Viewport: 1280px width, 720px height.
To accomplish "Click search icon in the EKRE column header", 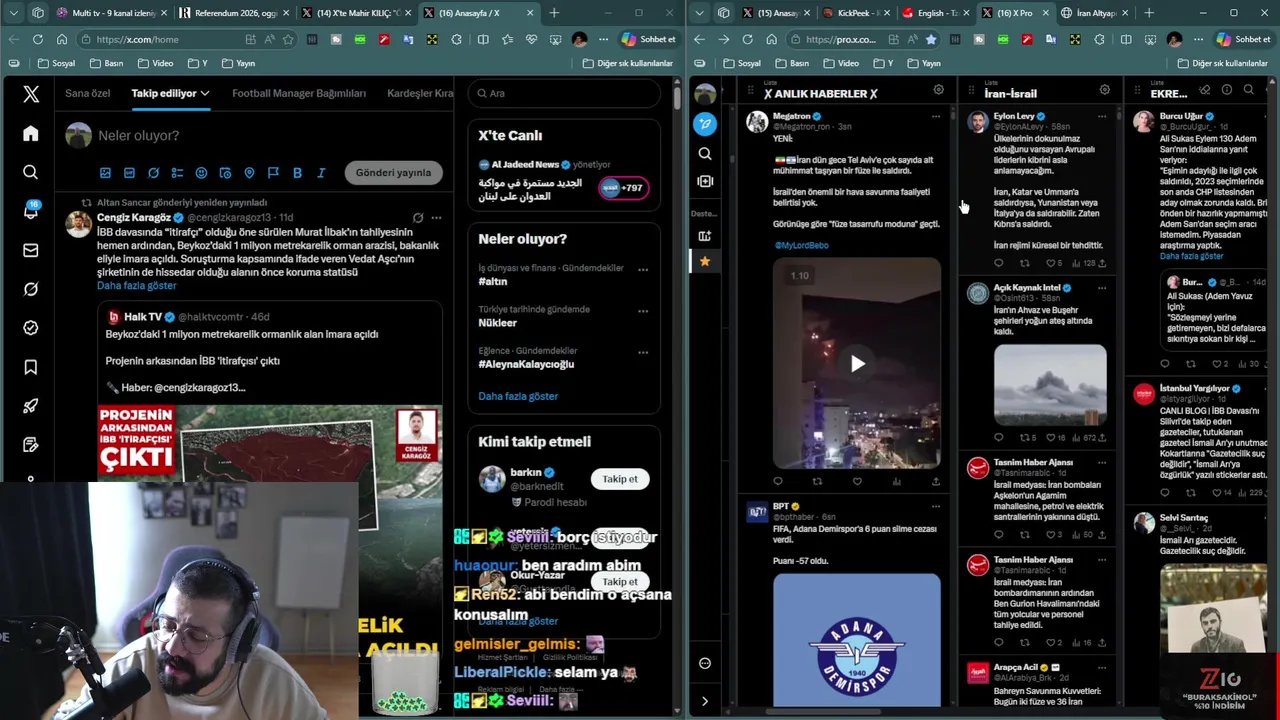I will 1248,90.
